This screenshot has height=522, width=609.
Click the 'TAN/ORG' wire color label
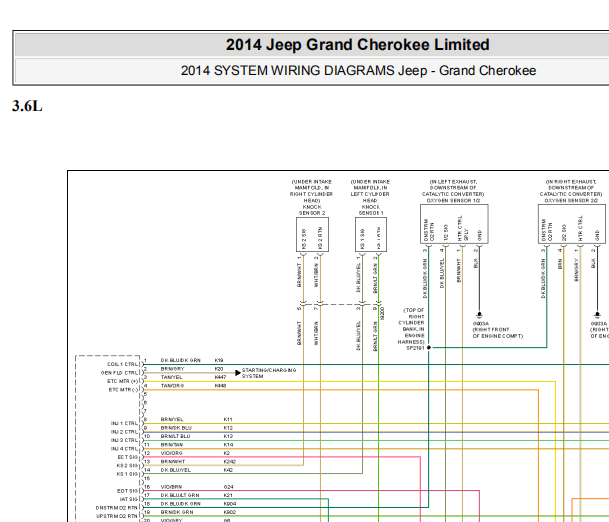pos(172,386)
